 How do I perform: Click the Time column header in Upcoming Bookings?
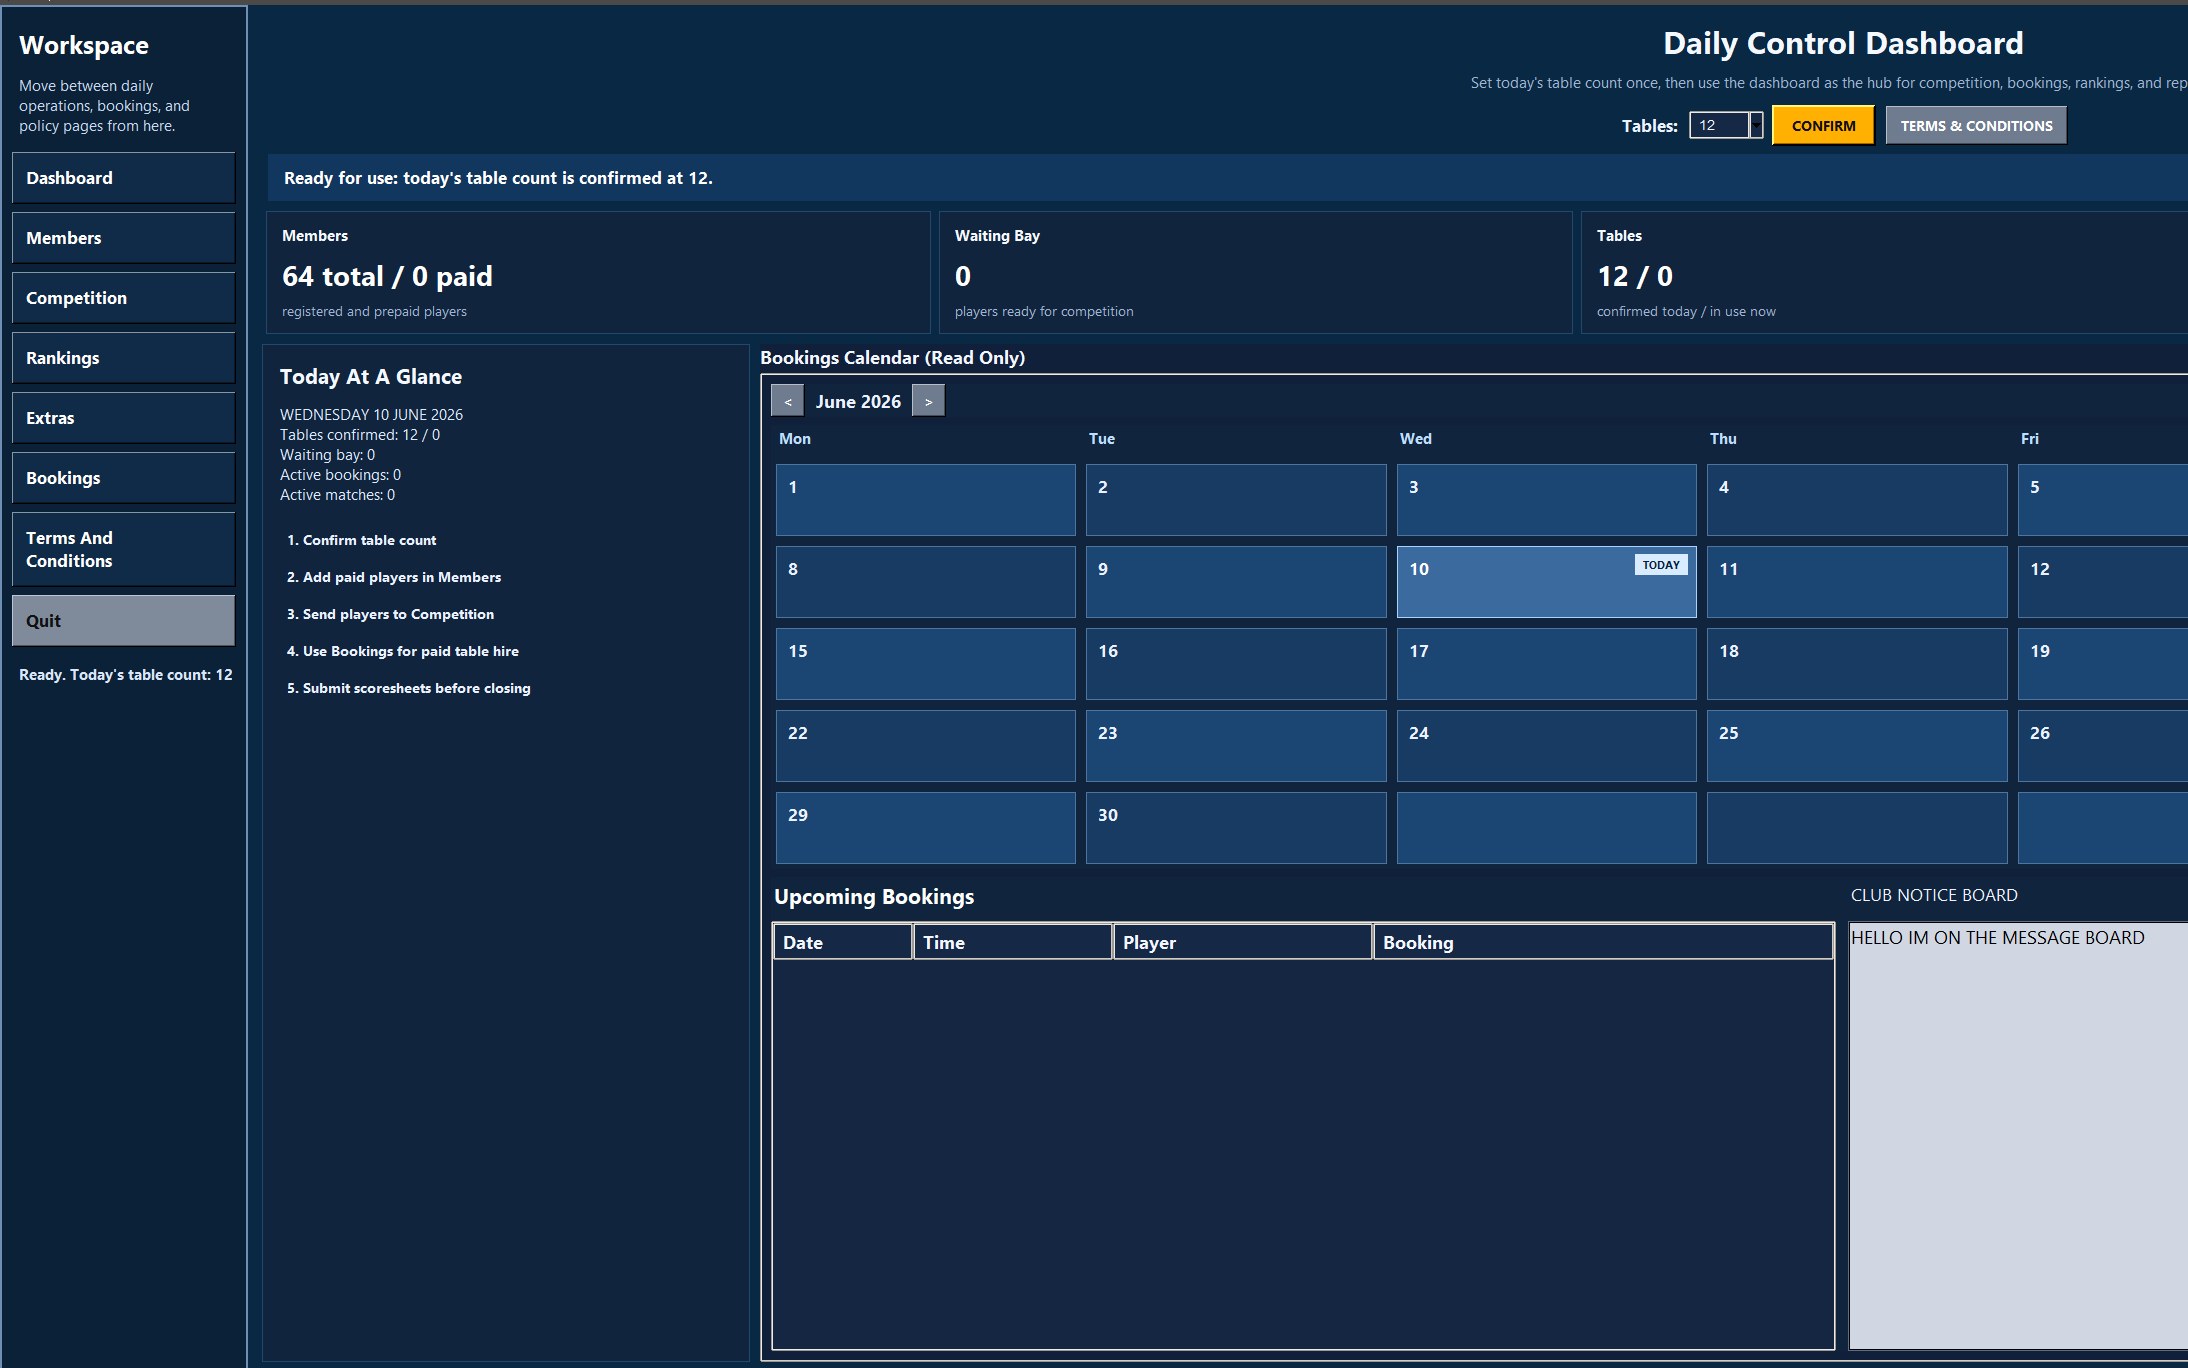(x=1012, y=942)
